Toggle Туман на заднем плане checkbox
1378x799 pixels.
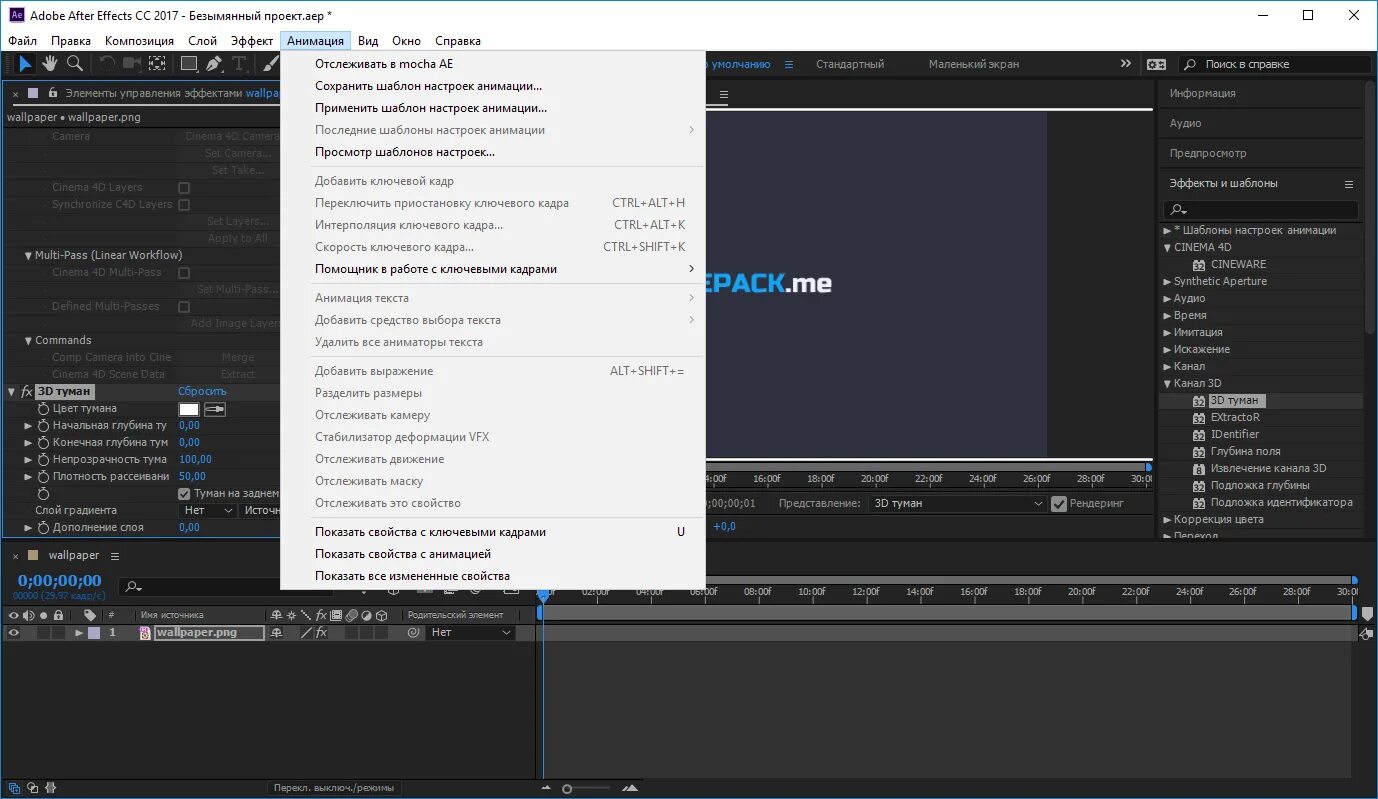[184, 494]
